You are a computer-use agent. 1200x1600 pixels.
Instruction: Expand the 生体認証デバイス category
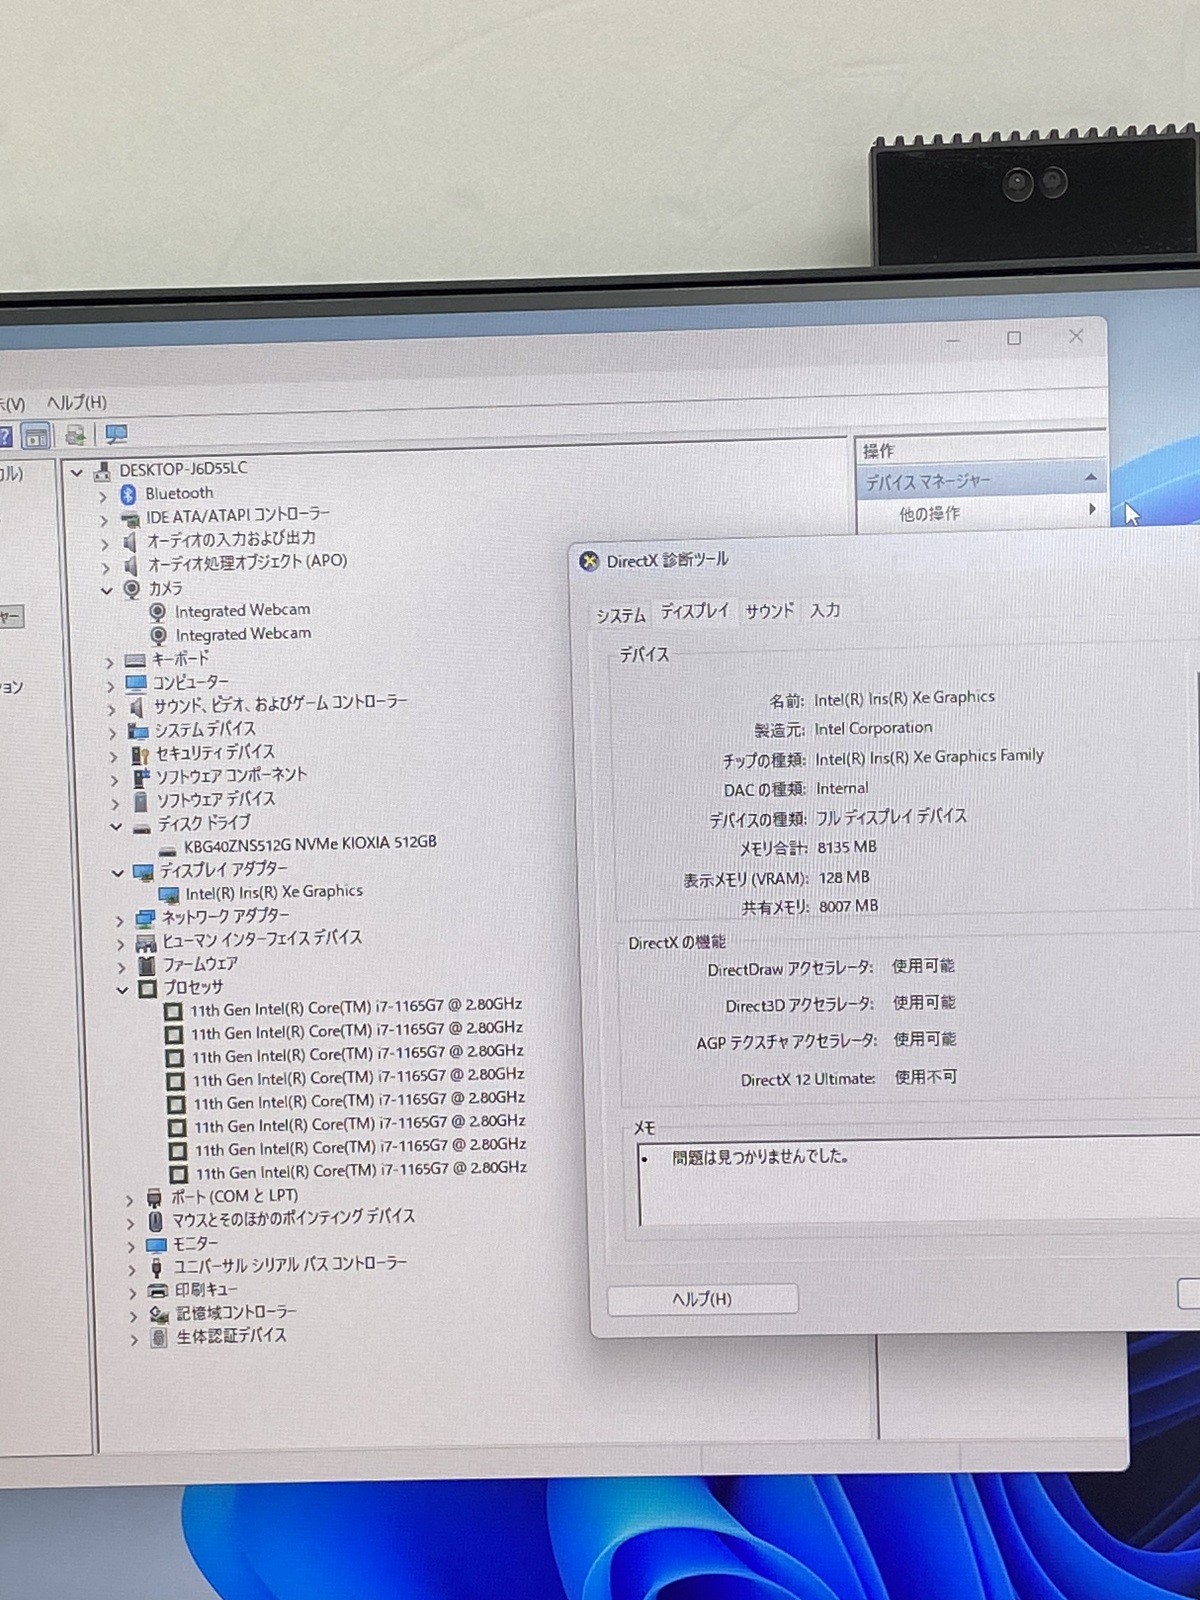[x=133, y=1339]
